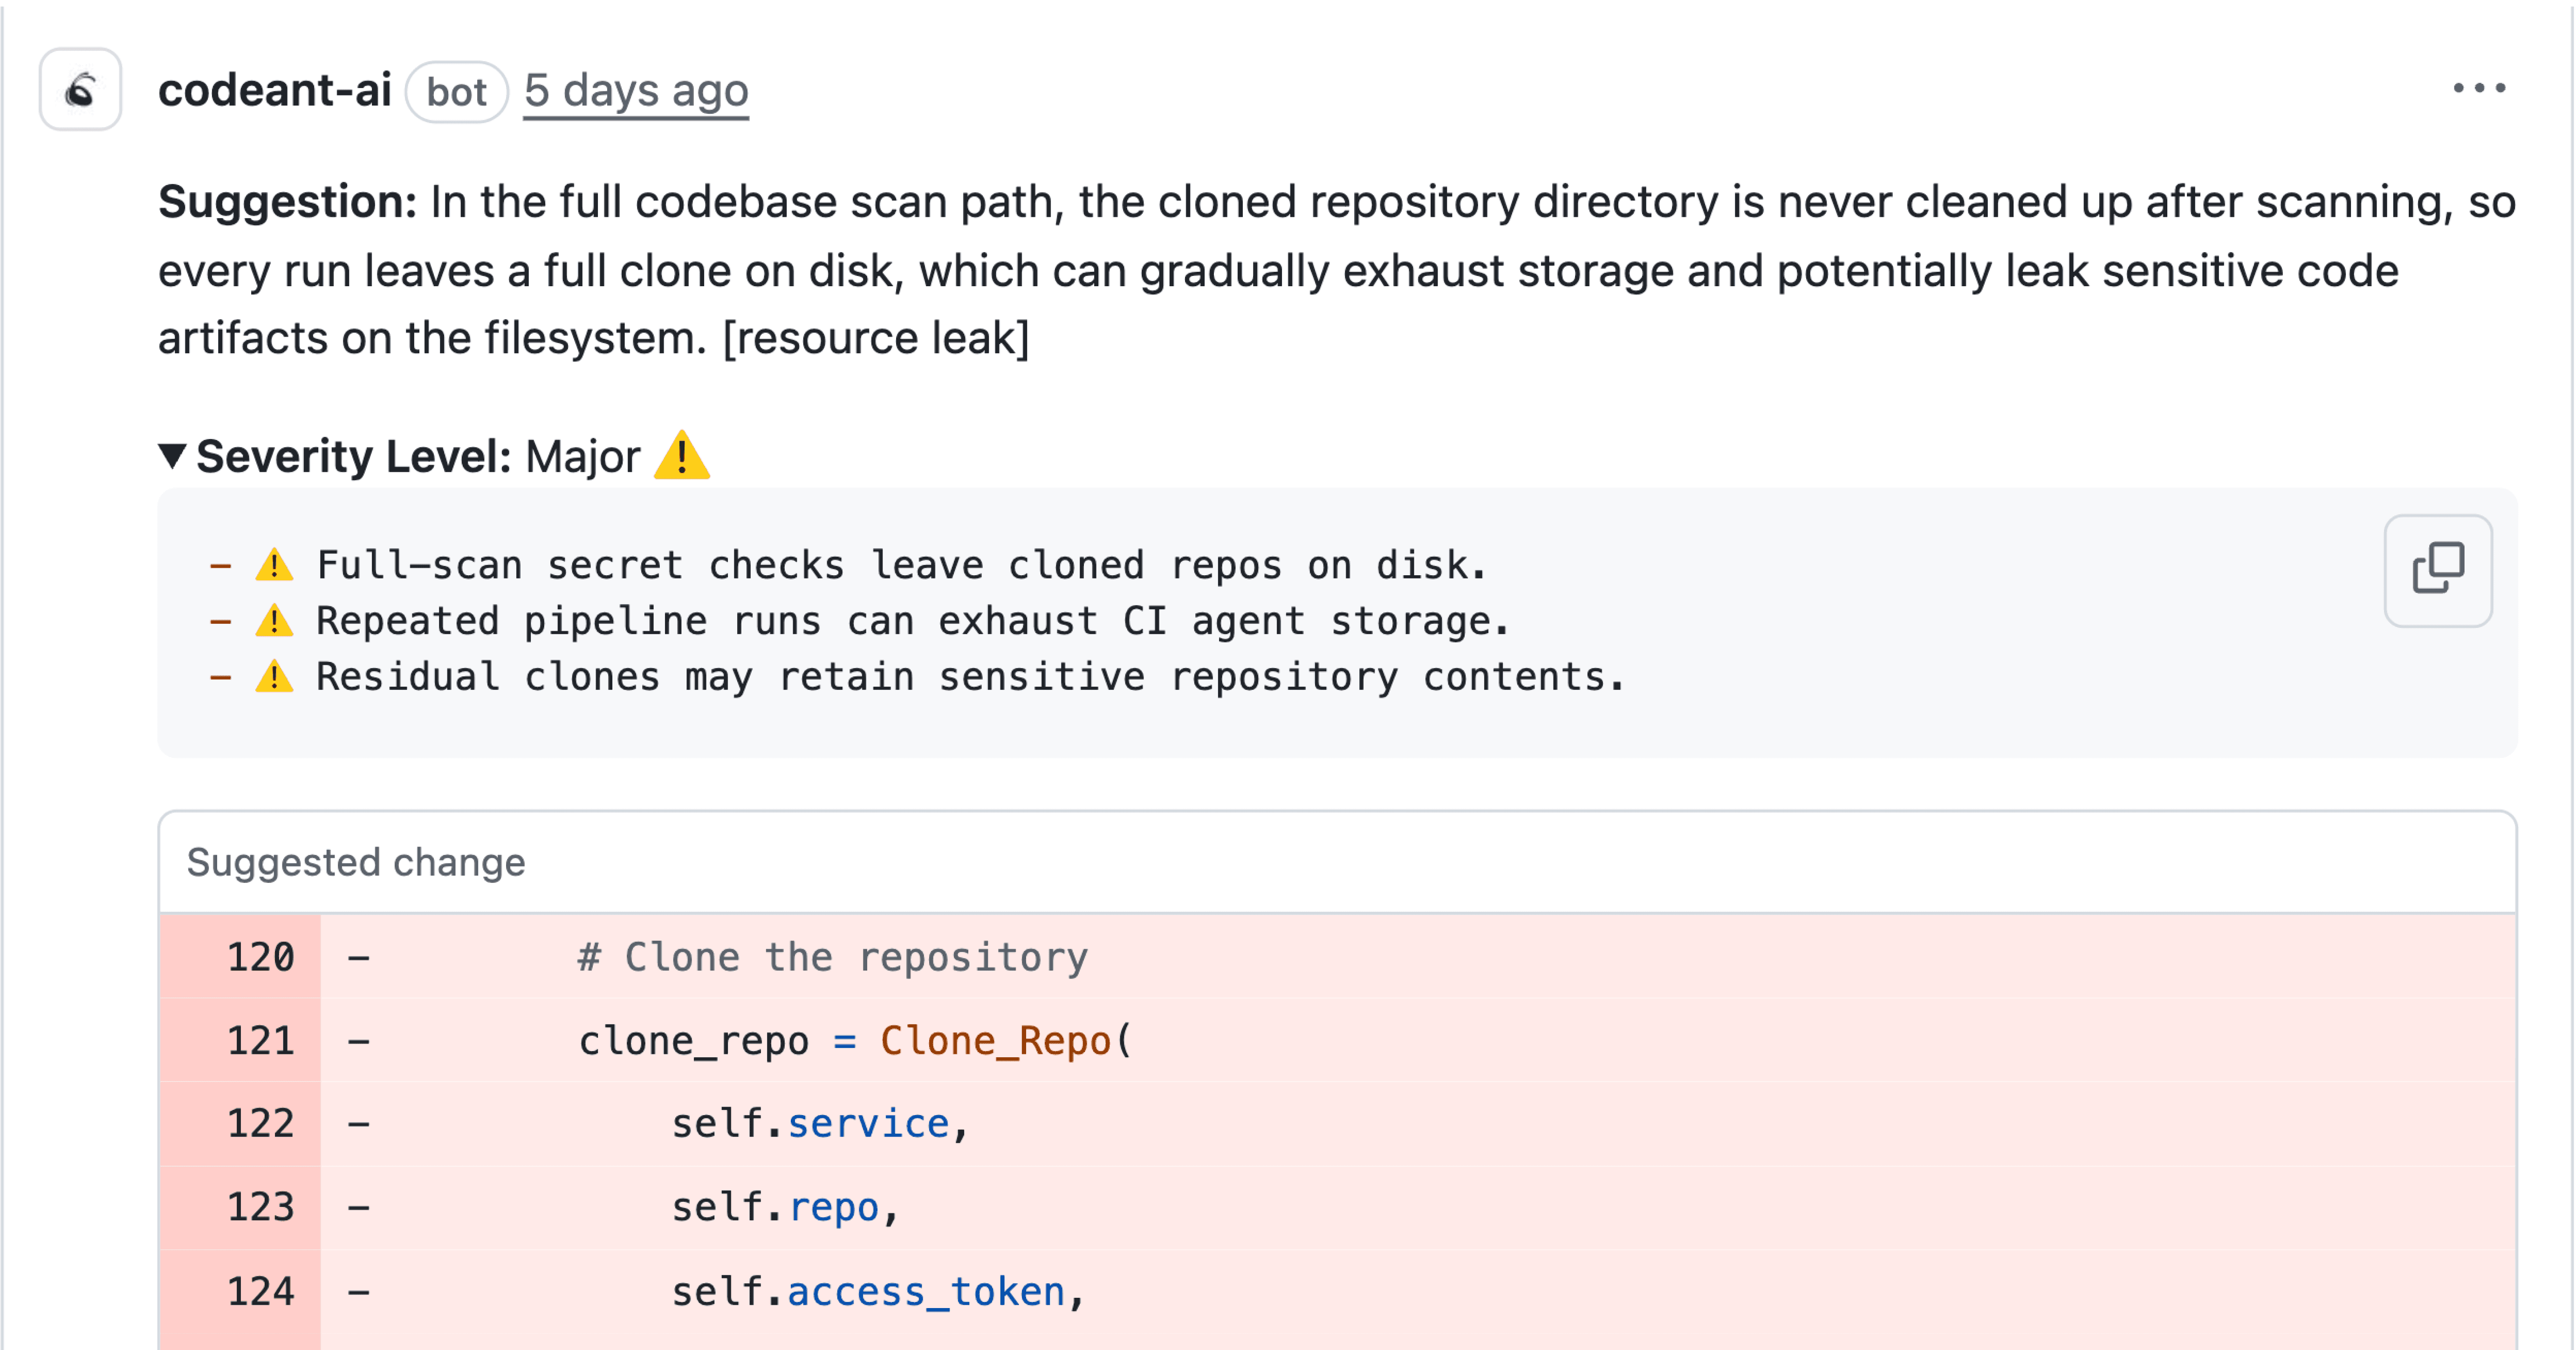Click the 5 days ago timestamp link
The height and width of the screenshot is (1350, 2576).
[x=637, y=90]
